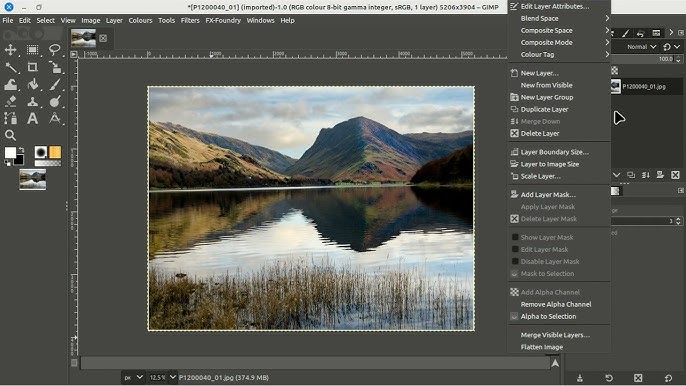Swap foreground and background colours
Viewport: 686px width, 386px height.
click(21, 150)
